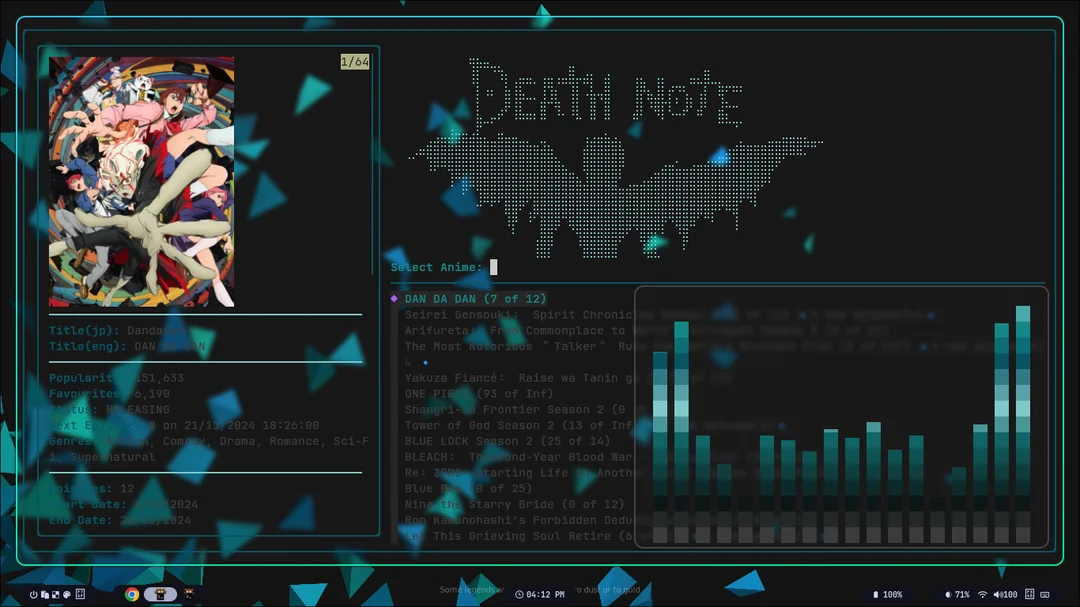Launch Google Chrome from the taskbar
This screenshot has width=1080, height=607.
tap(132, 594)
